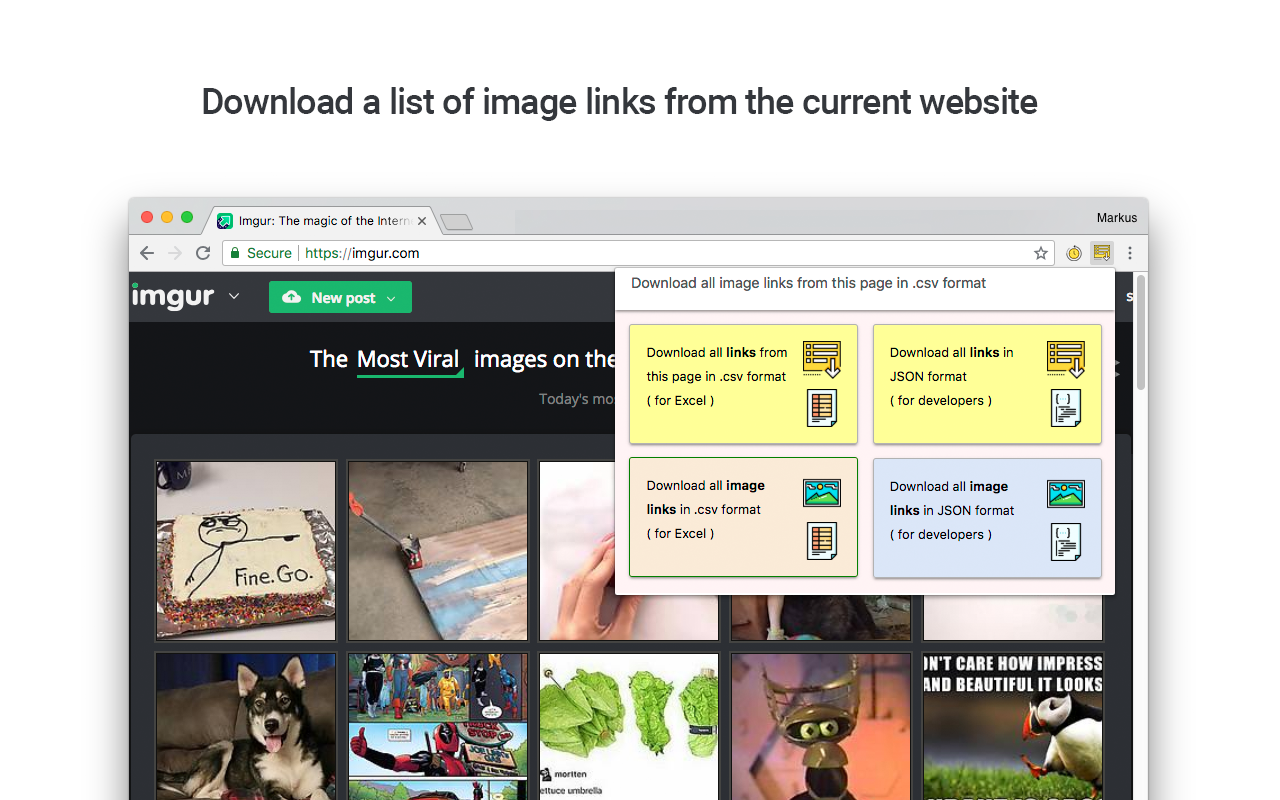
Task: Bookmark page with star icon
Action: point(1041,253)
